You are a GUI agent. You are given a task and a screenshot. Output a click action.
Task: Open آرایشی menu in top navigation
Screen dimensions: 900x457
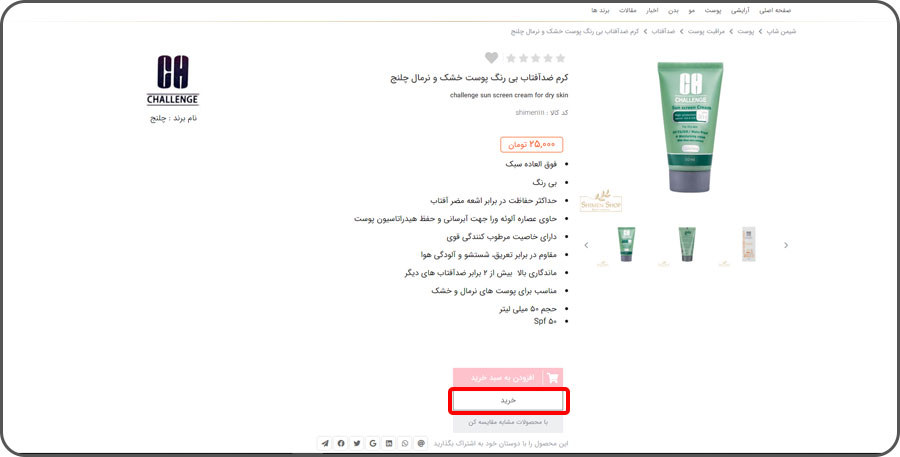pyautogui.click(x=740, y=10)
